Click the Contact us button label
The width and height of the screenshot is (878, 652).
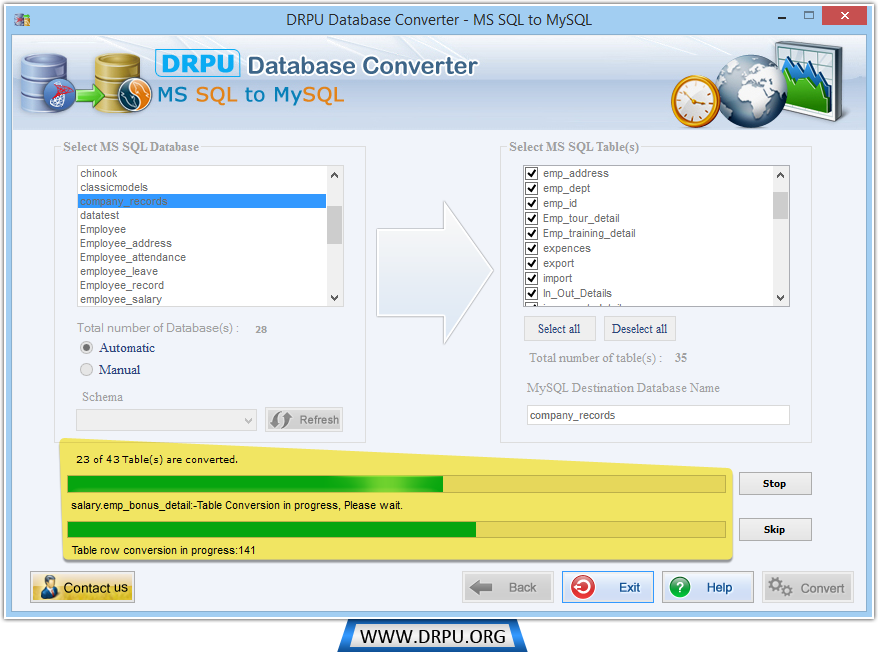(96, 588)
